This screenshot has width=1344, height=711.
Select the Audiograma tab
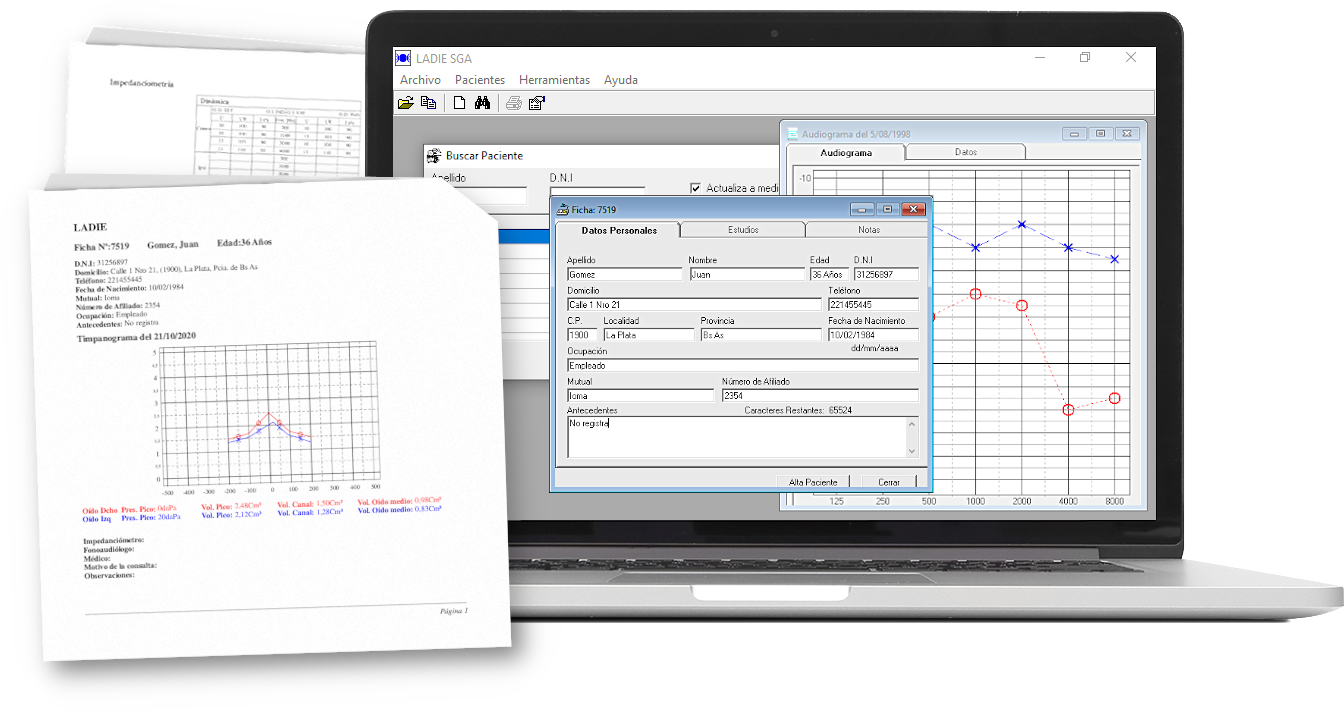(x=846, y=152)
